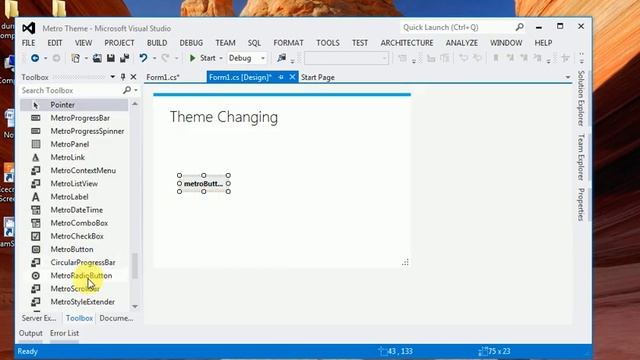Select MetroButton in the Toolbox
This screenshot has height=360, width=640.
pos(74,249)
